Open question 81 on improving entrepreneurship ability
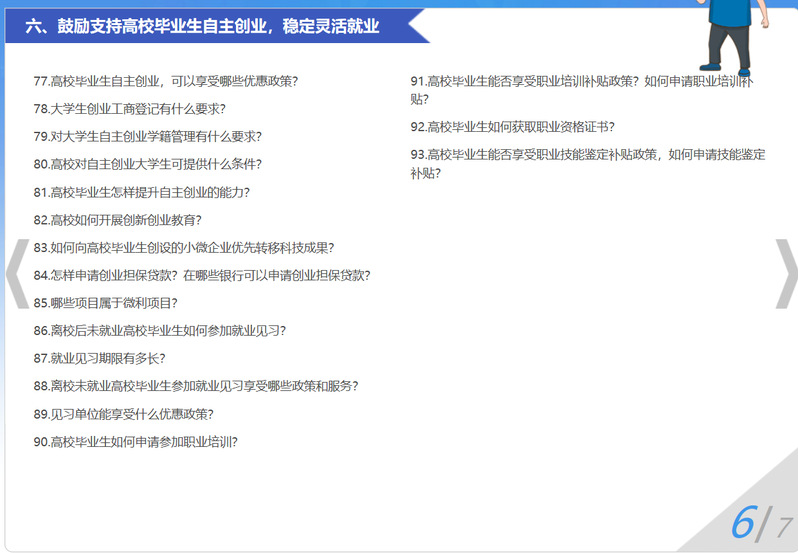The image size is (798, 553). [x=141, y=192]
